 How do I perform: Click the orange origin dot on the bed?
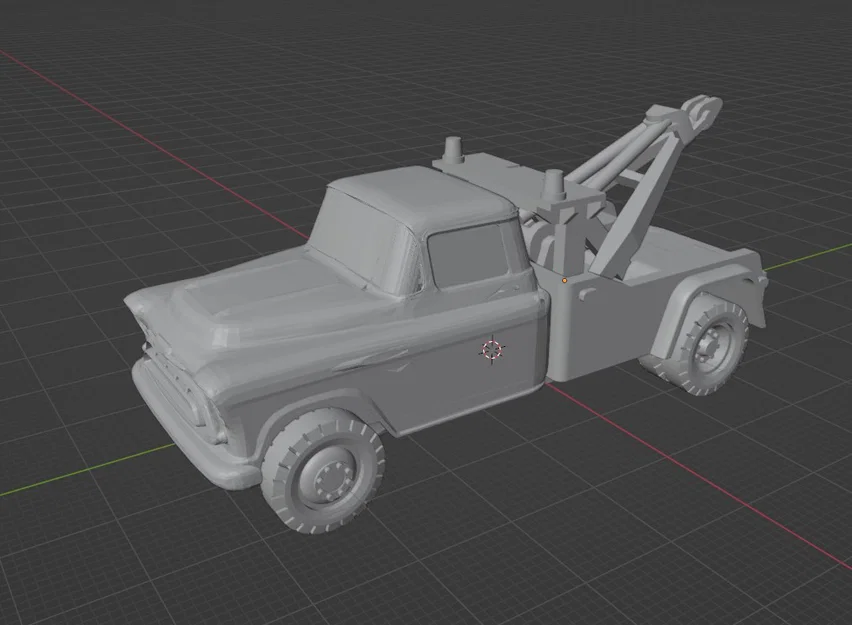pos(566,281)
